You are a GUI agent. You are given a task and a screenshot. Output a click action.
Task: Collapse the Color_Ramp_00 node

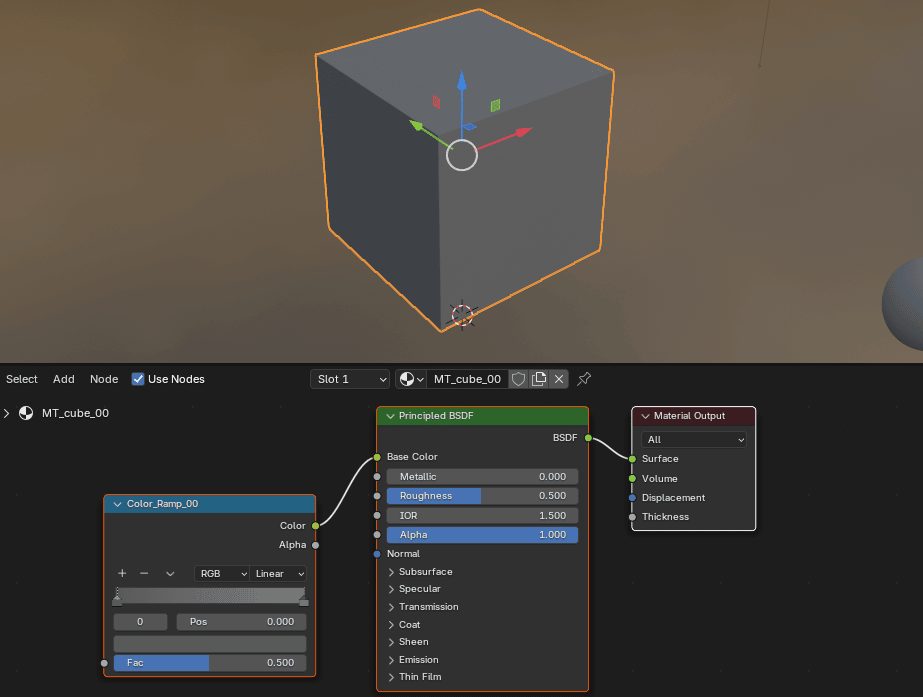click(x=117, y=504)
